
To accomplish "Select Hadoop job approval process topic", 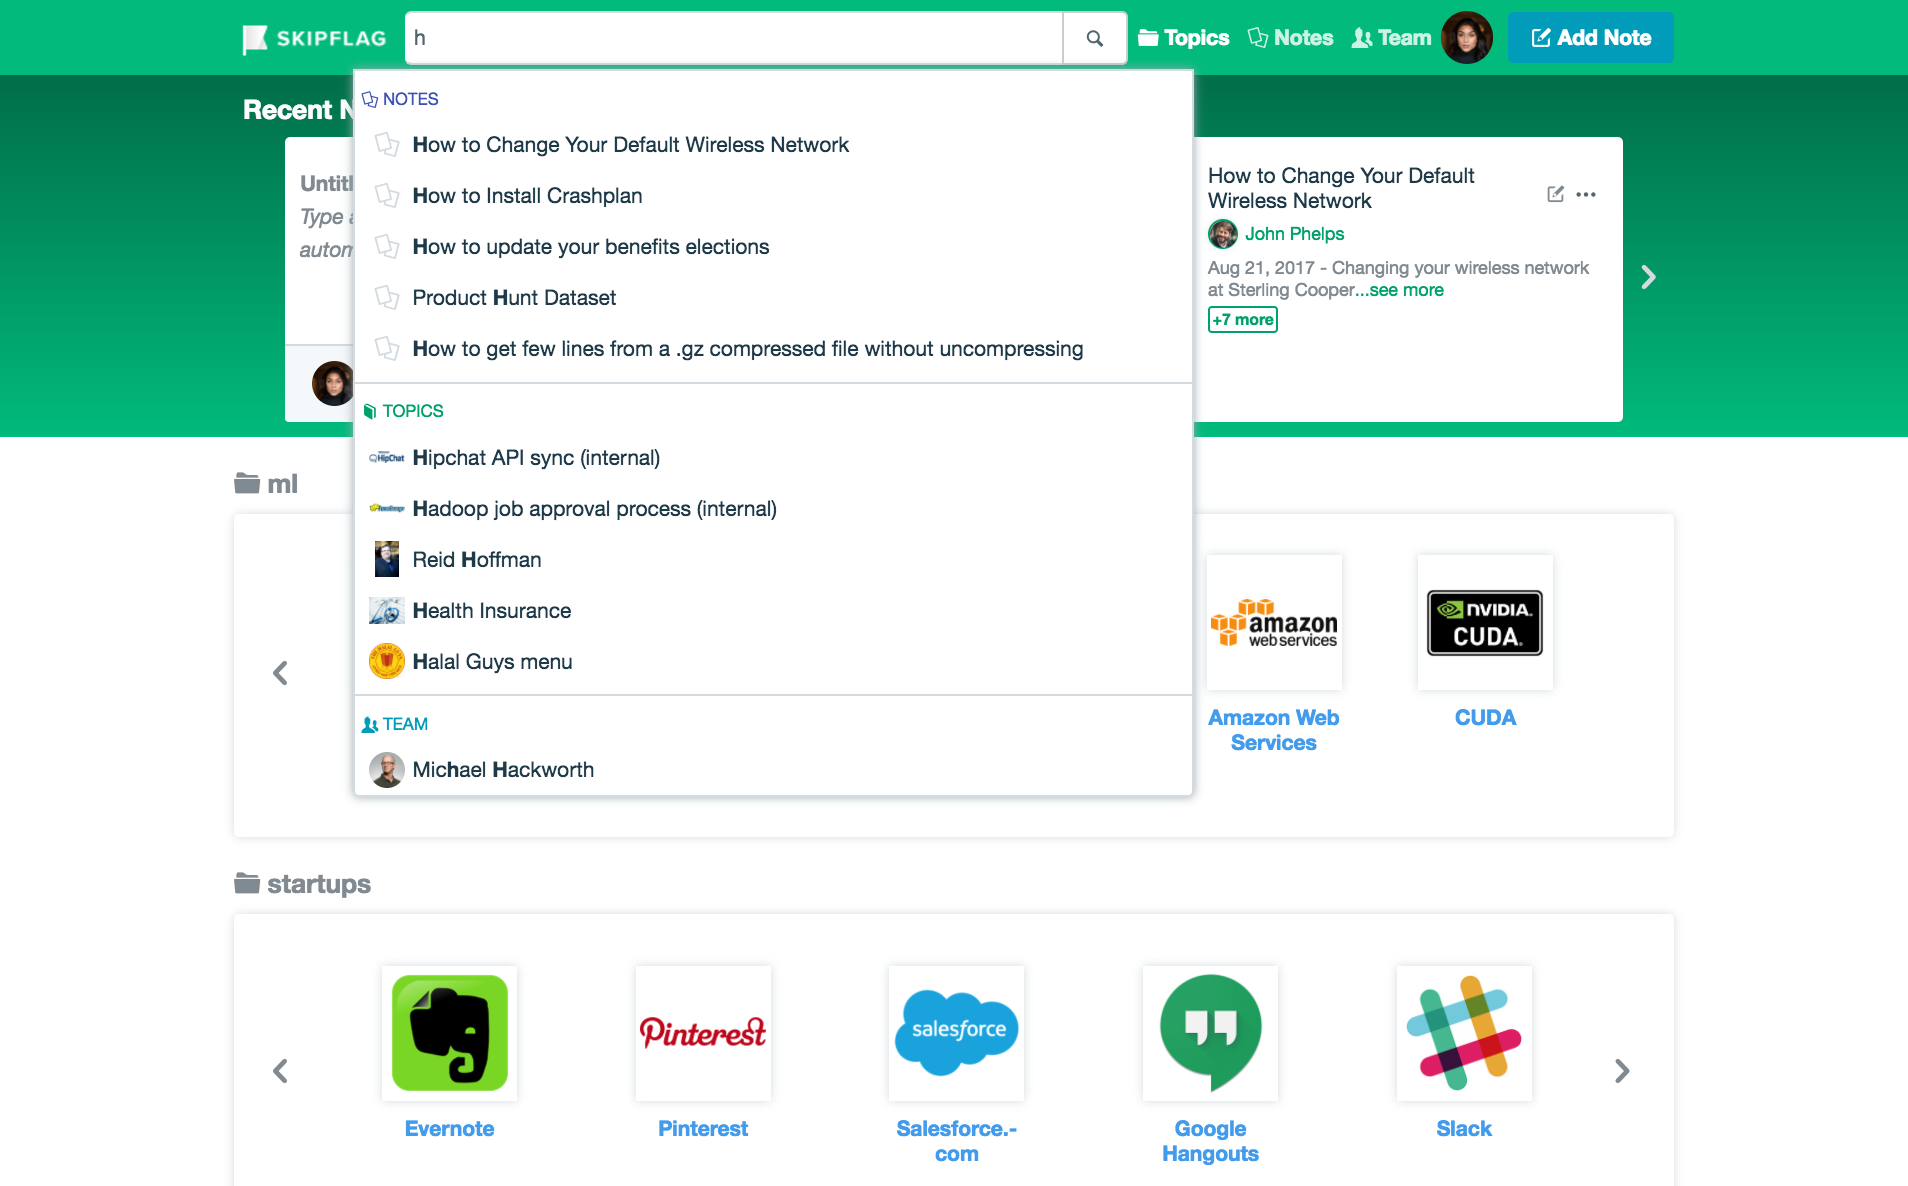I will (773, 509).
